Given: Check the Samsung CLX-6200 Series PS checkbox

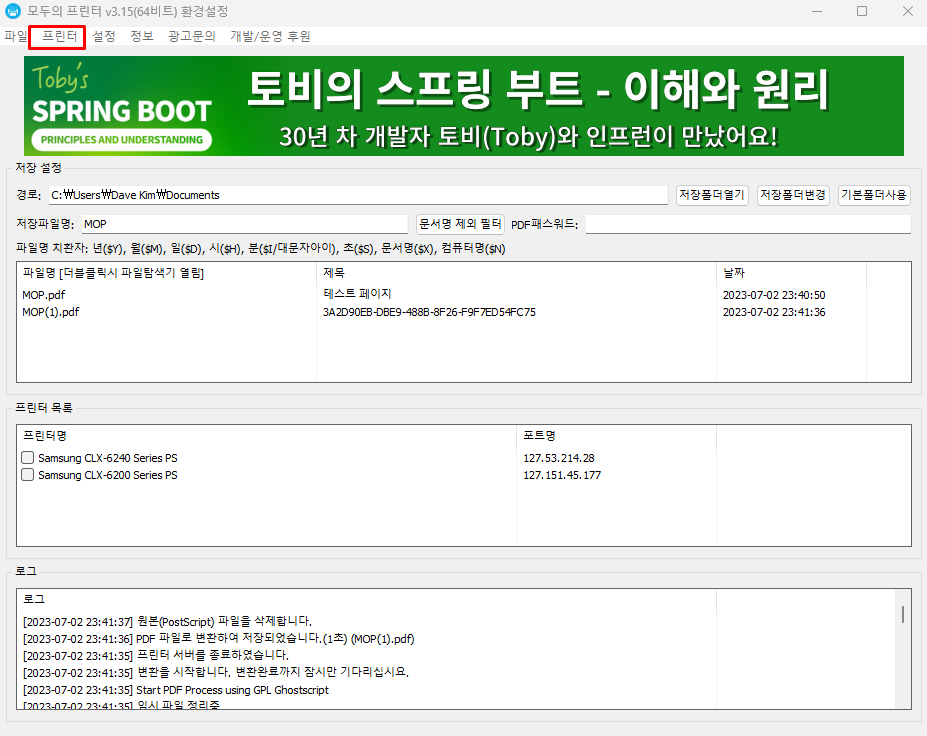Looking at the screenshot, I should (x=27, y=475).
